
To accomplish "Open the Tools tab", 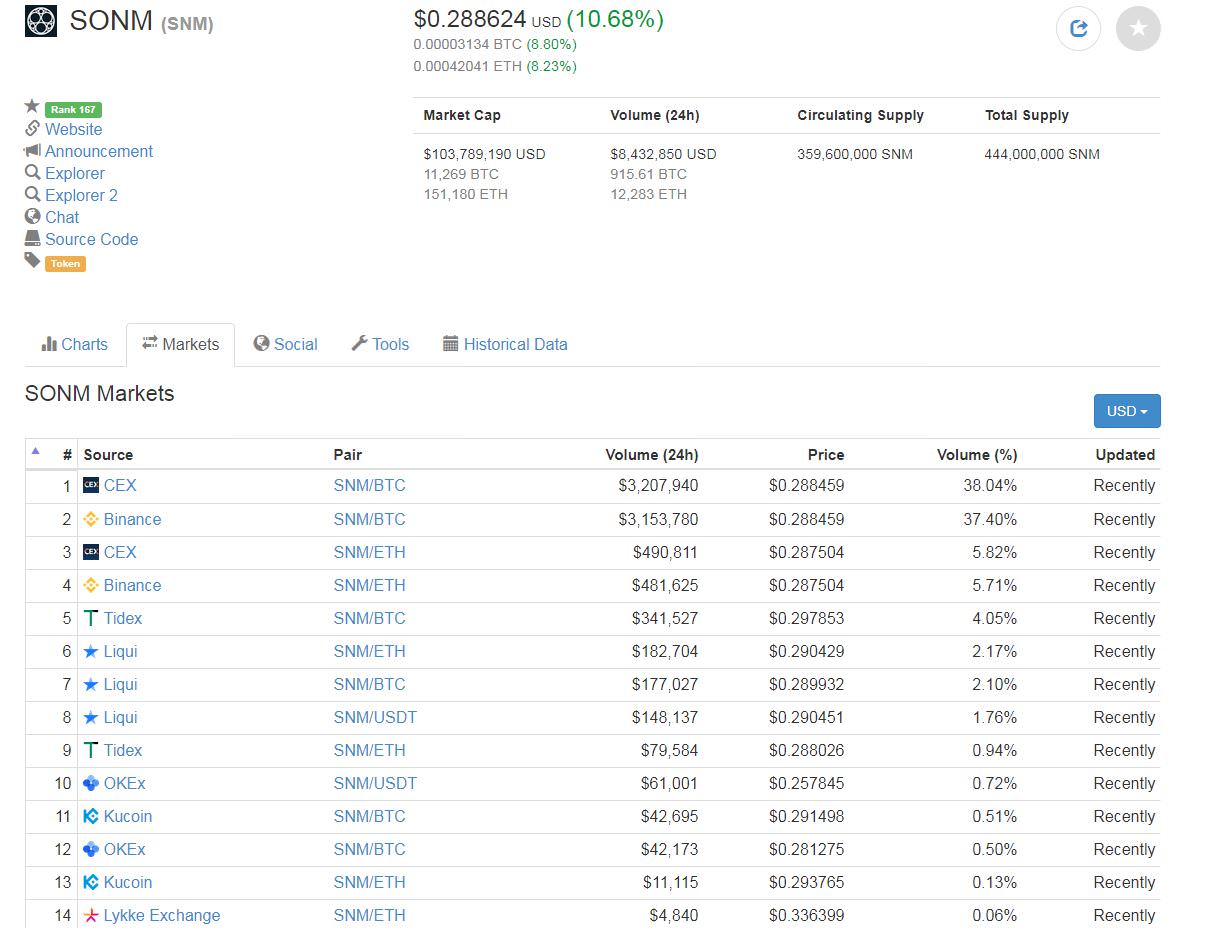I will tap(380, 344).
